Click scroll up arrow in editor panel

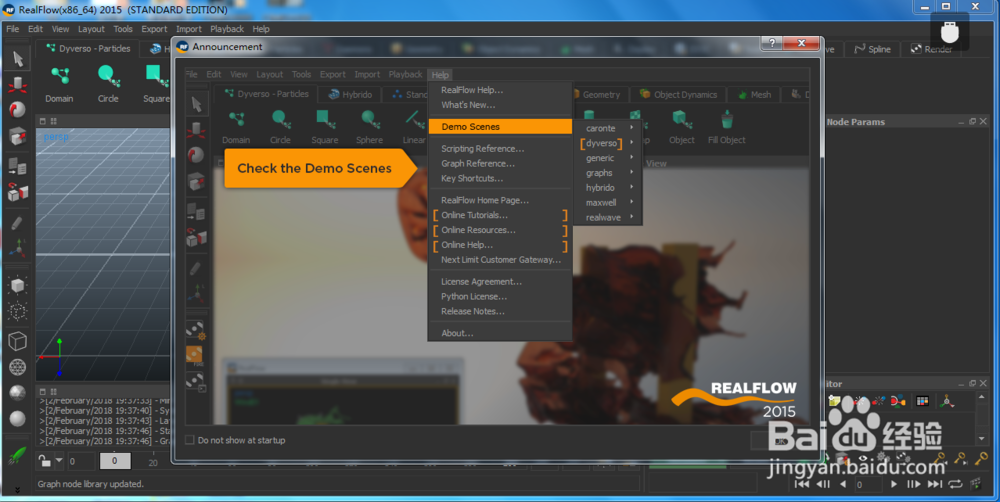(982, 397)
